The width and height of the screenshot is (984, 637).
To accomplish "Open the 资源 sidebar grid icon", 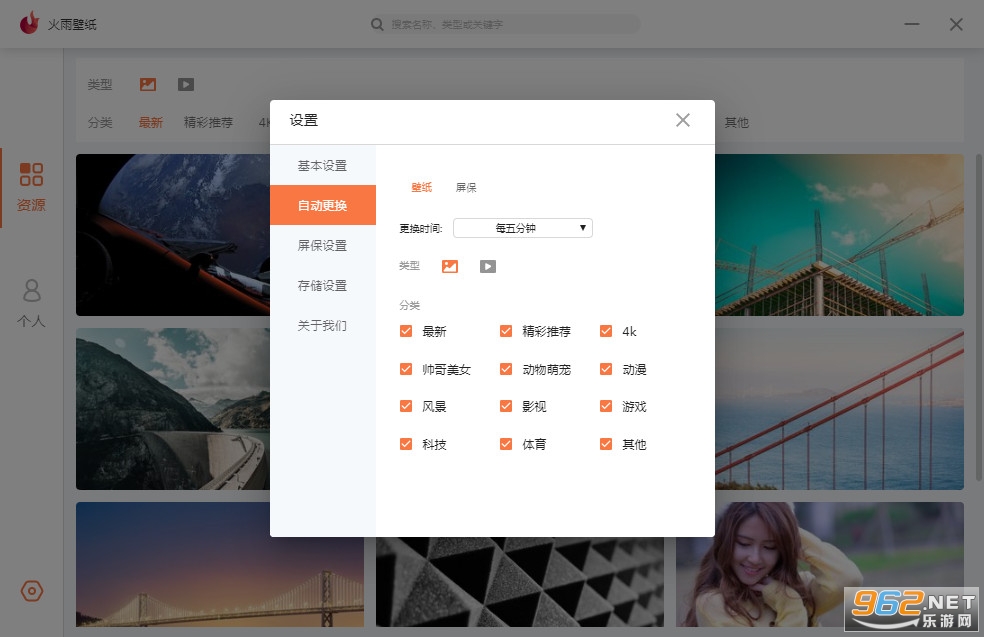I will 31,174.
